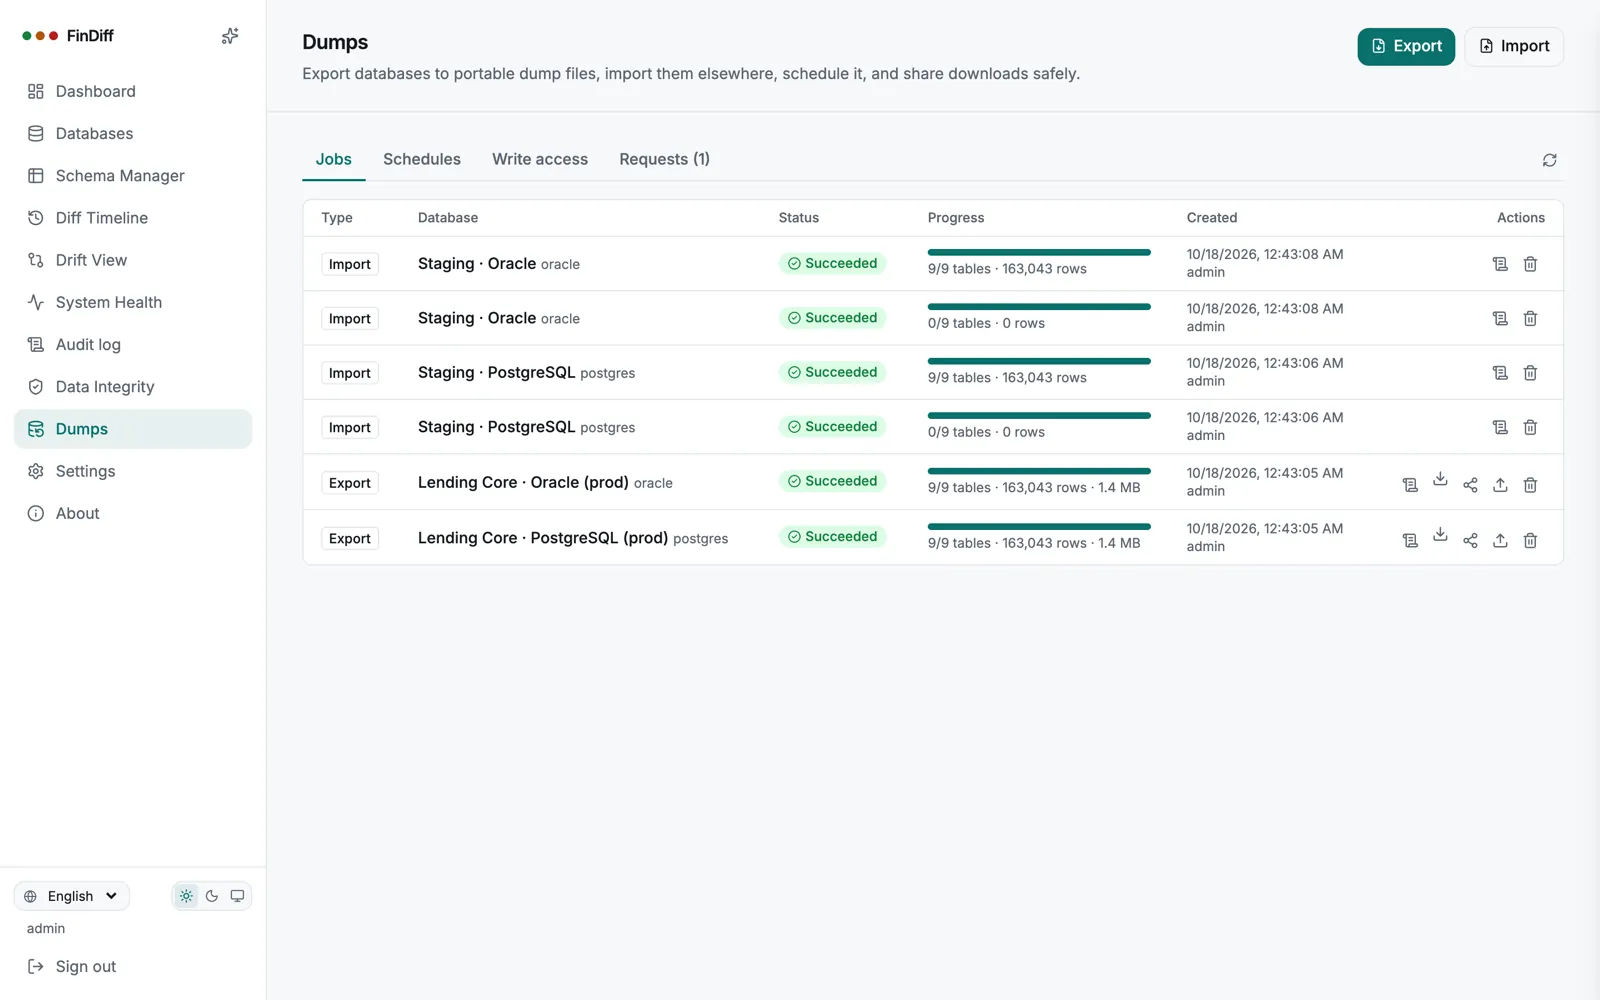Click the green Export button
Screen dimensions: 1600x1000
point(1406,46)
